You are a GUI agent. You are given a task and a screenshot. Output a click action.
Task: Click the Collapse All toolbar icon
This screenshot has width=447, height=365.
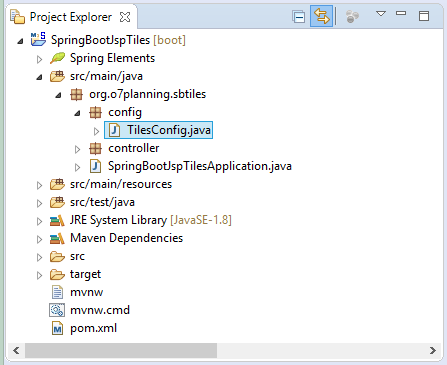(298, 16)
